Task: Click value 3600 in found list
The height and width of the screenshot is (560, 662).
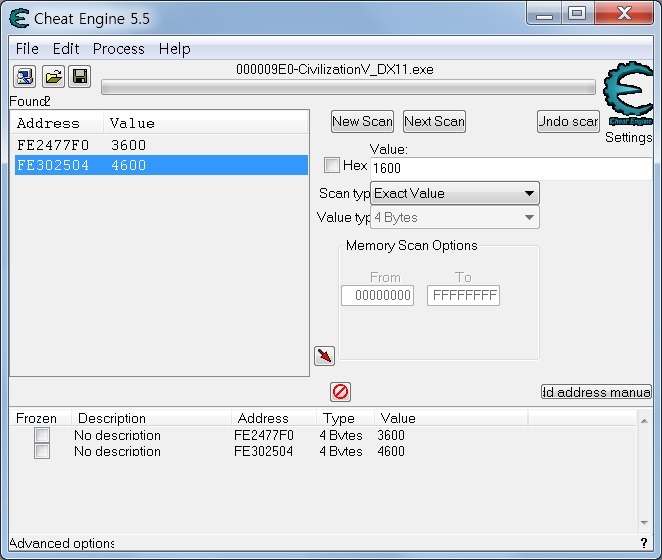Action: coord(128,145)
